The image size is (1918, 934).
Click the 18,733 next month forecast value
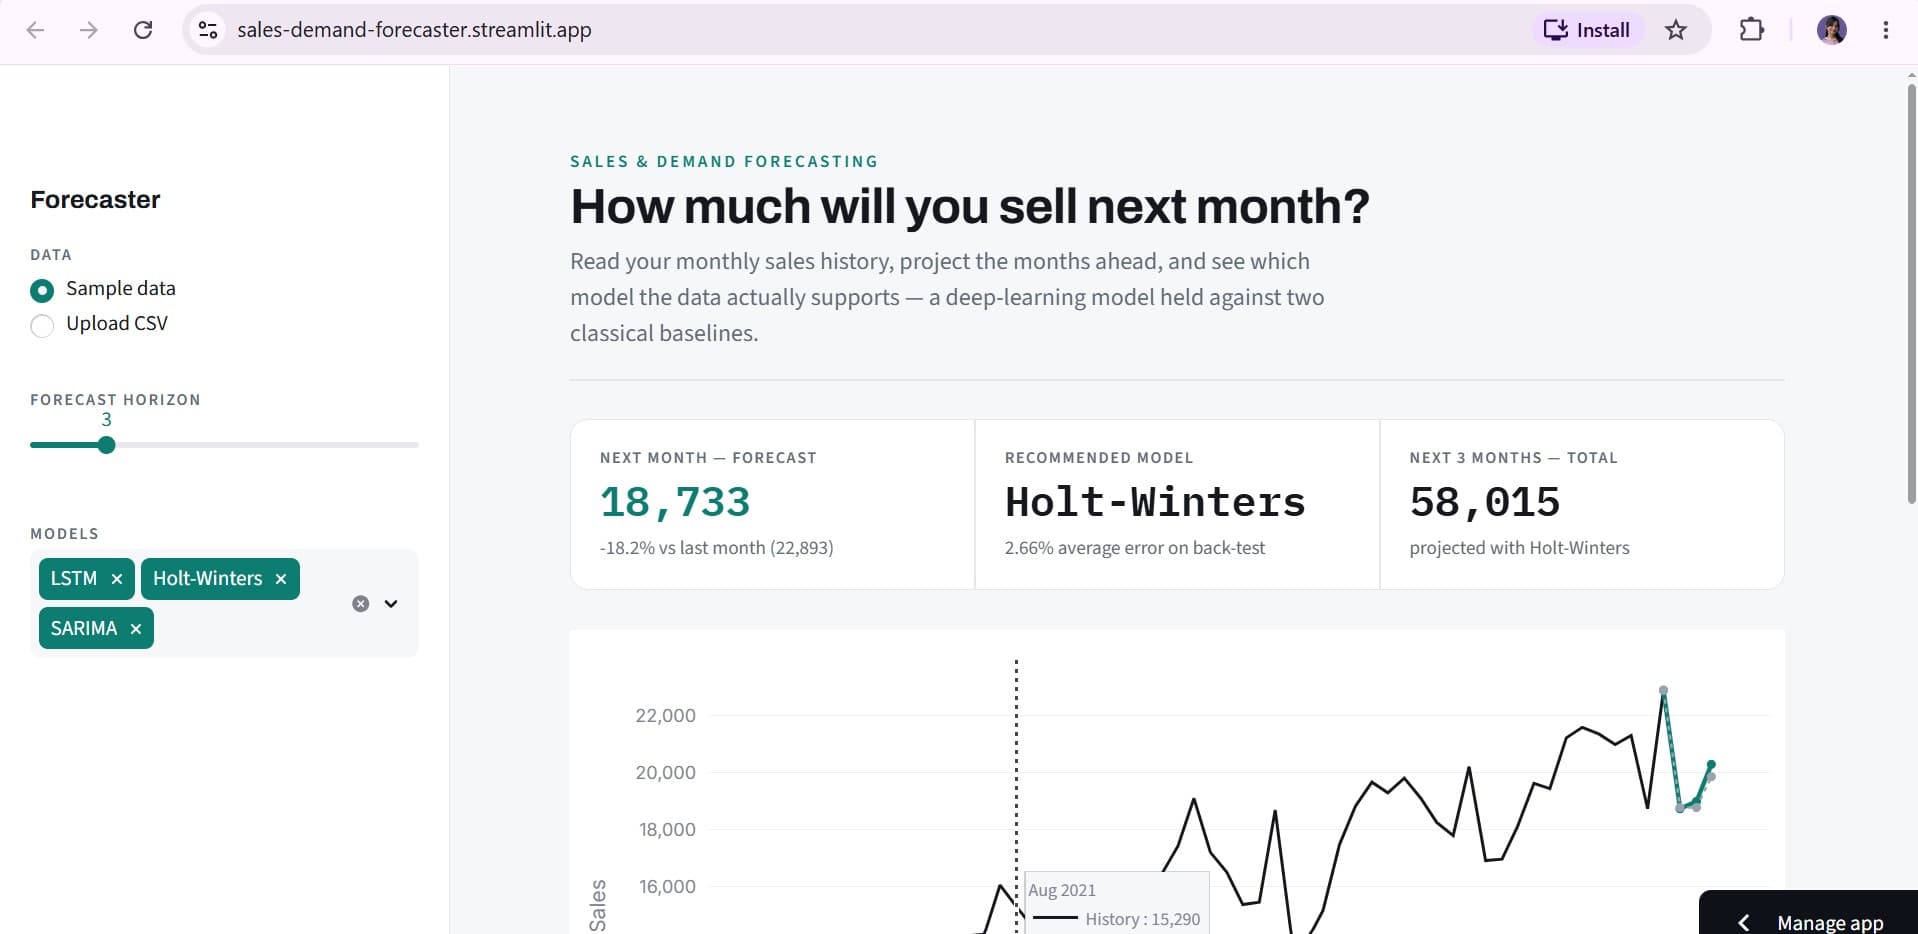[x=675, y=502]
